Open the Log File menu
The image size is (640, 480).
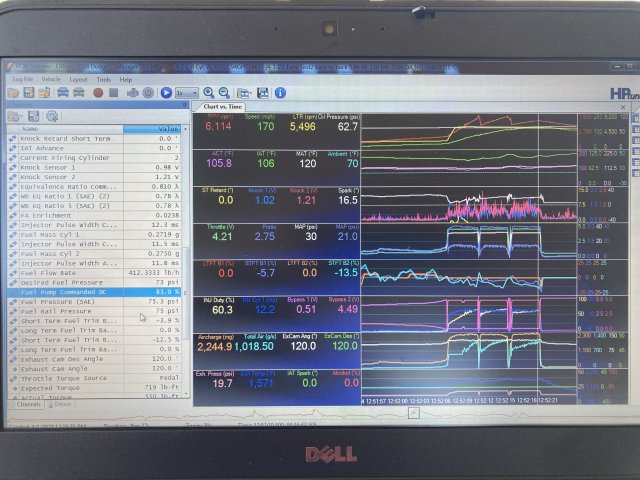pyautogui.click(x=22, y=79)
